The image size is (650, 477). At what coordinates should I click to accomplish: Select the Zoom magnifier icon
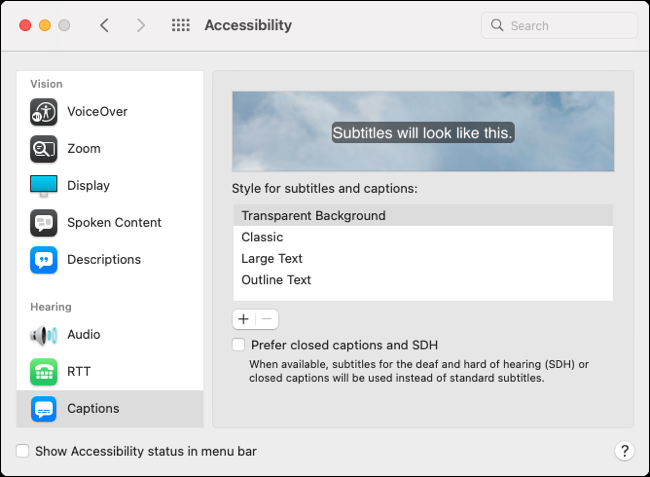44,149
